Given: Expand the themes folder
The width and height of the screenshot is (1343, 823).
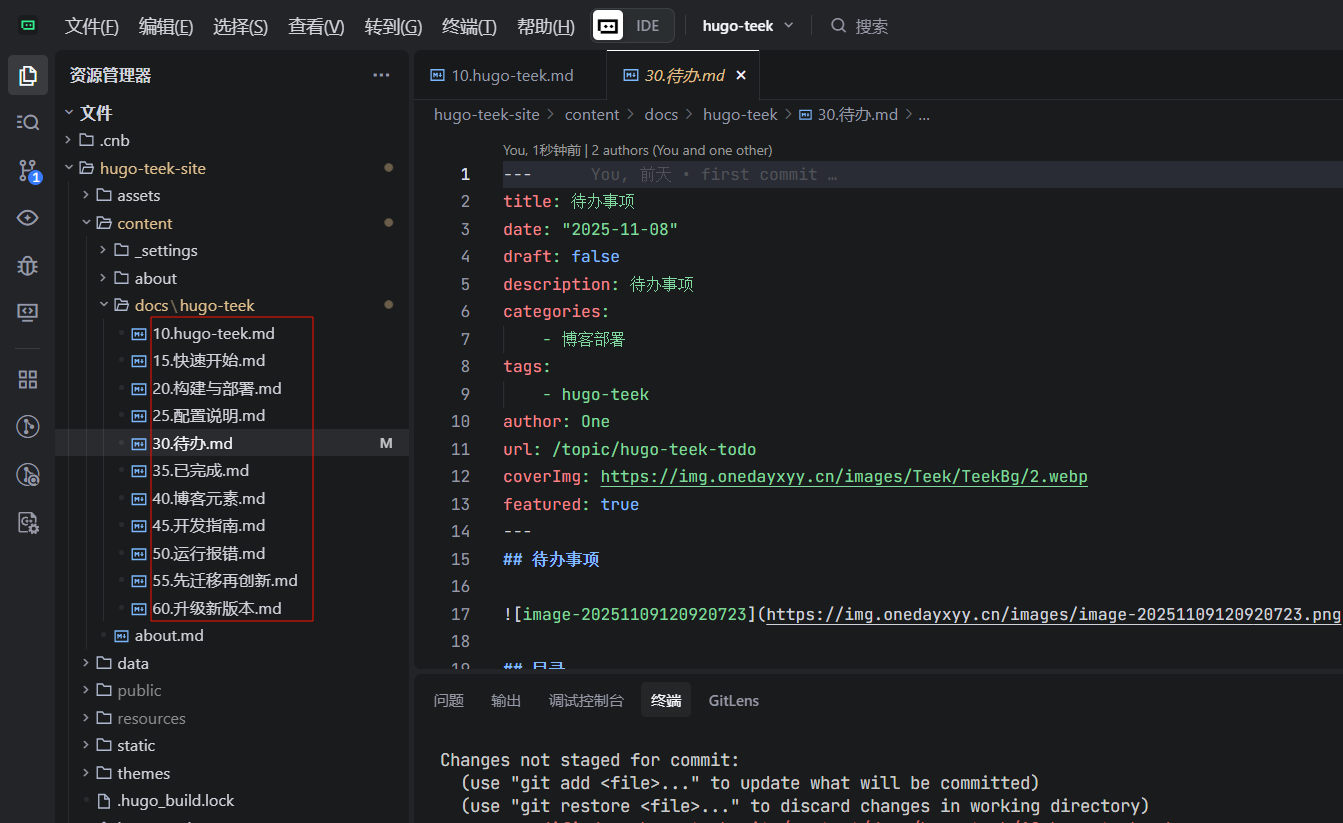Looking at the screenshot, I should point(143,773).
